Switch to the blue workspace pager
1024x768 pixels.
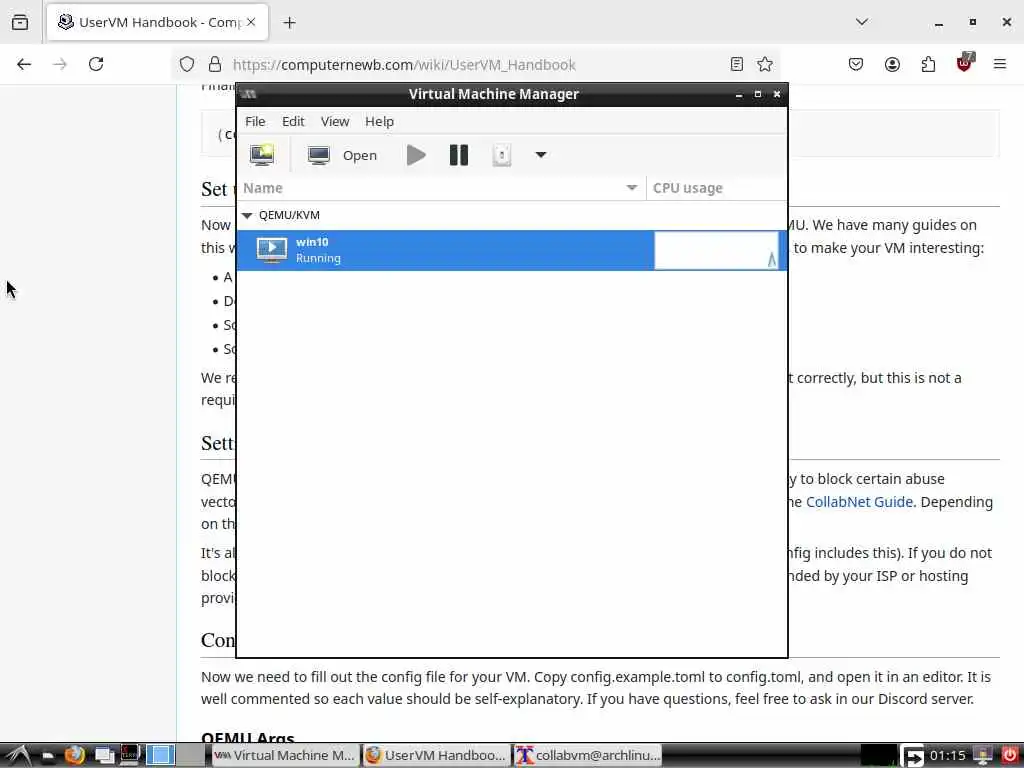tap(160, 755)
